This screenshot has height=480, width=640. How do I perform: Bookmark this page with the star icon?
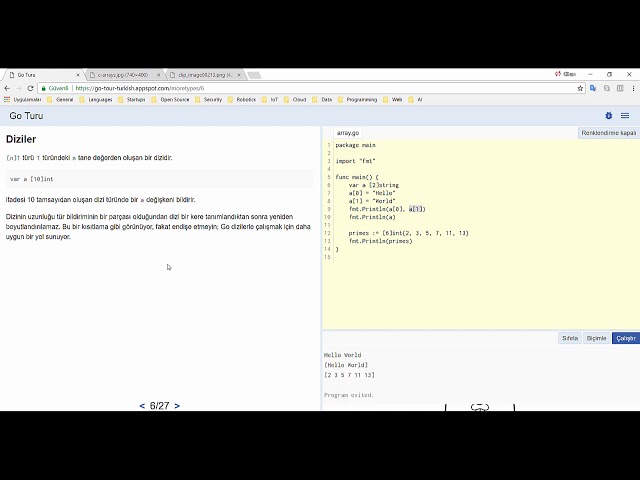tap(580, 88)
